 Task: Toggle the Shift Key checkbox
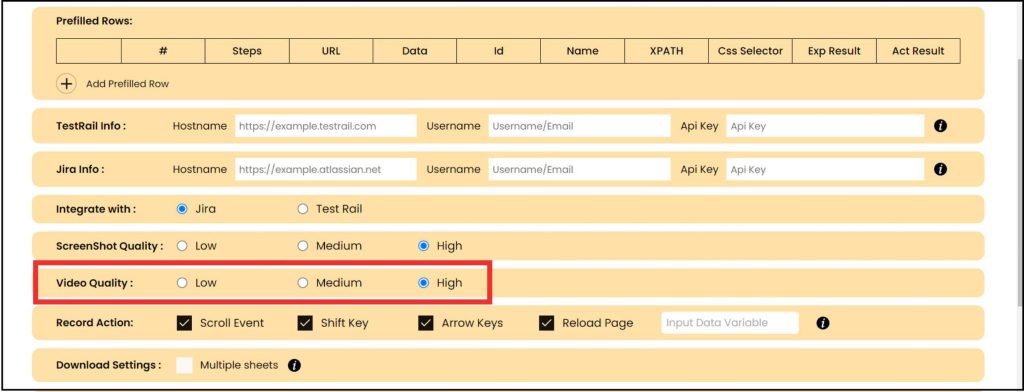(305, 323)
